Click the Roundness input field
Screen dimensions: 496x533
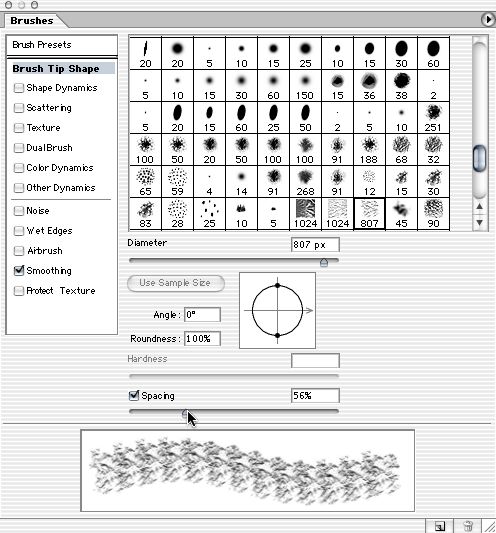click(x=202, y=339)
